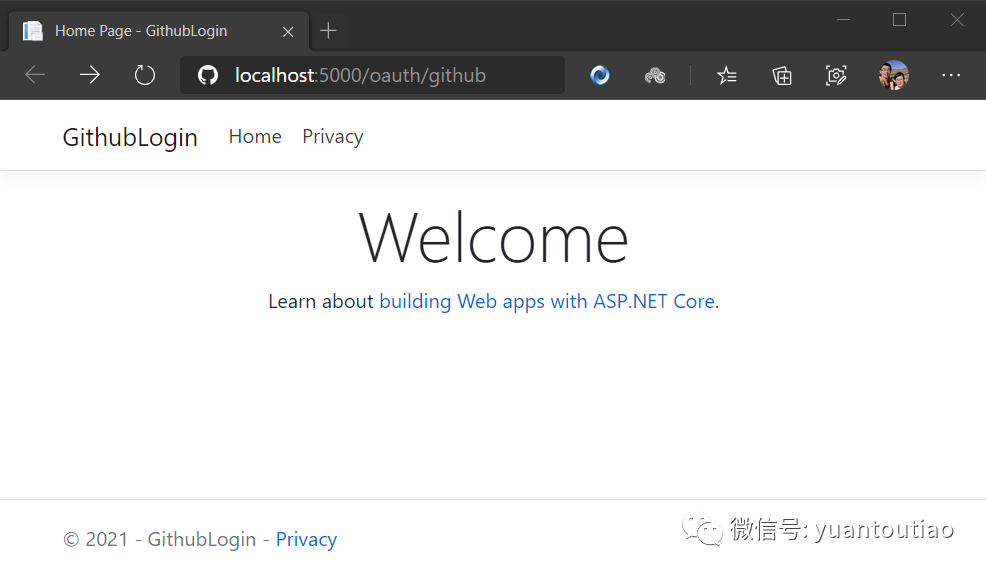Image resolution: width=986 pixels, height=574 pixels.
Task: Open the Settings and more ellipsis menu
Action: pyautogui.click(x=951, y=75)
